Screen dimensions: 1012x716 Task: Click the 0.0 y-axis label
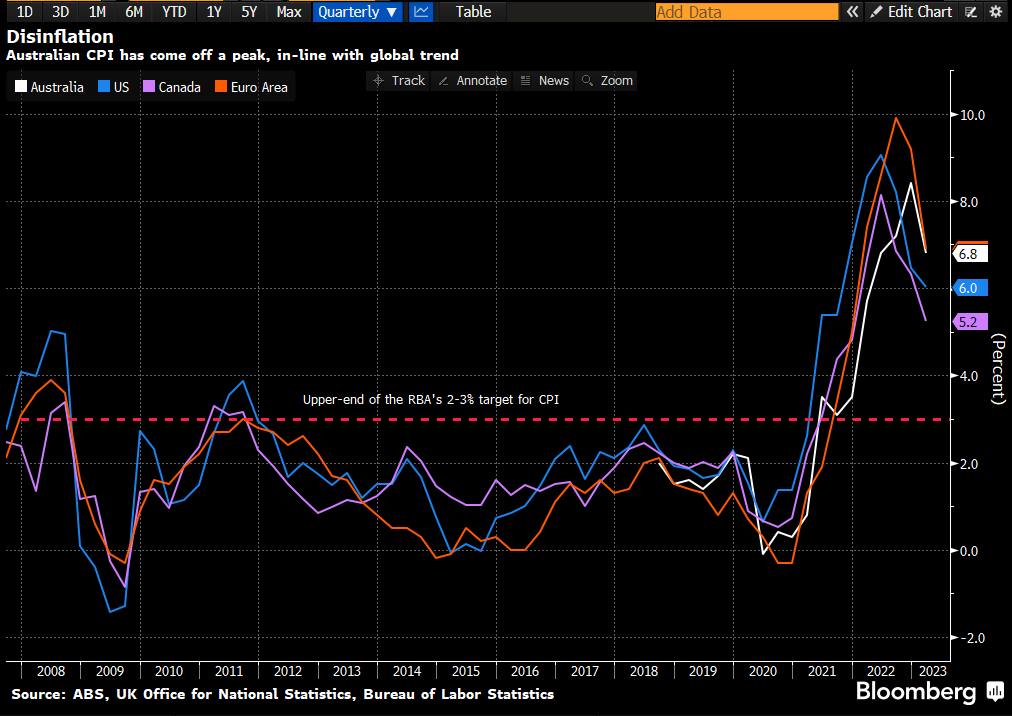pos(969,551)
